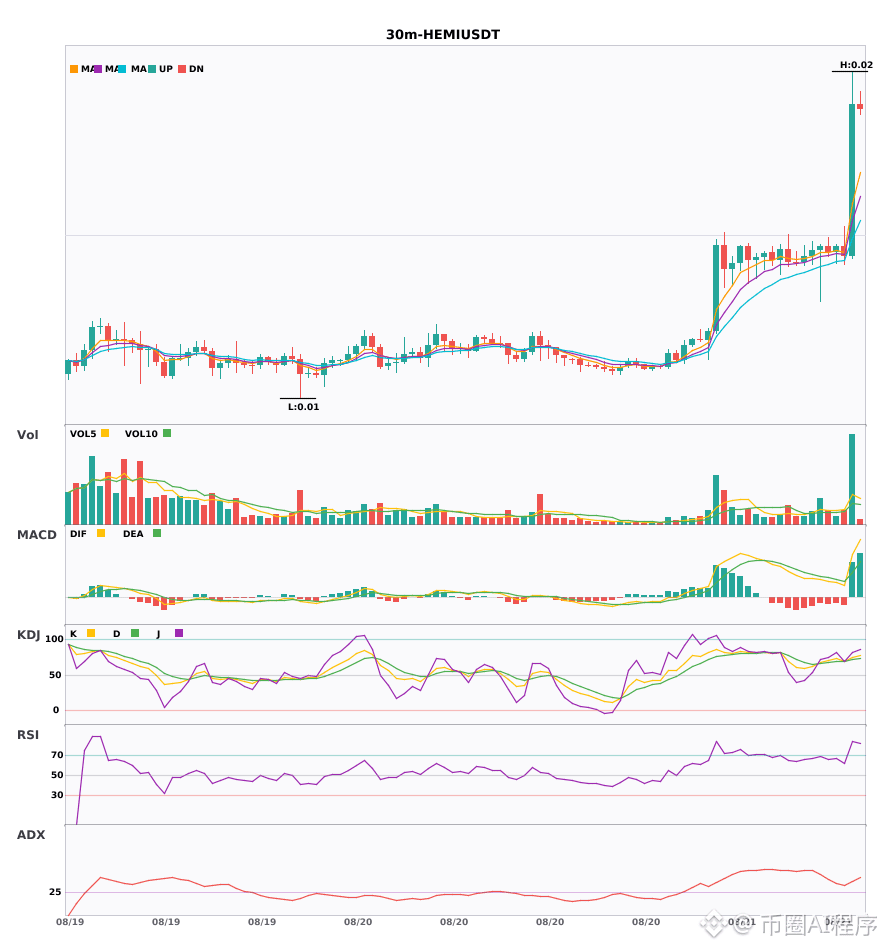Click the yellow DIF swatch
Image resolution: width=885 pixels, height=950 pixels.
tap(101, 533)
